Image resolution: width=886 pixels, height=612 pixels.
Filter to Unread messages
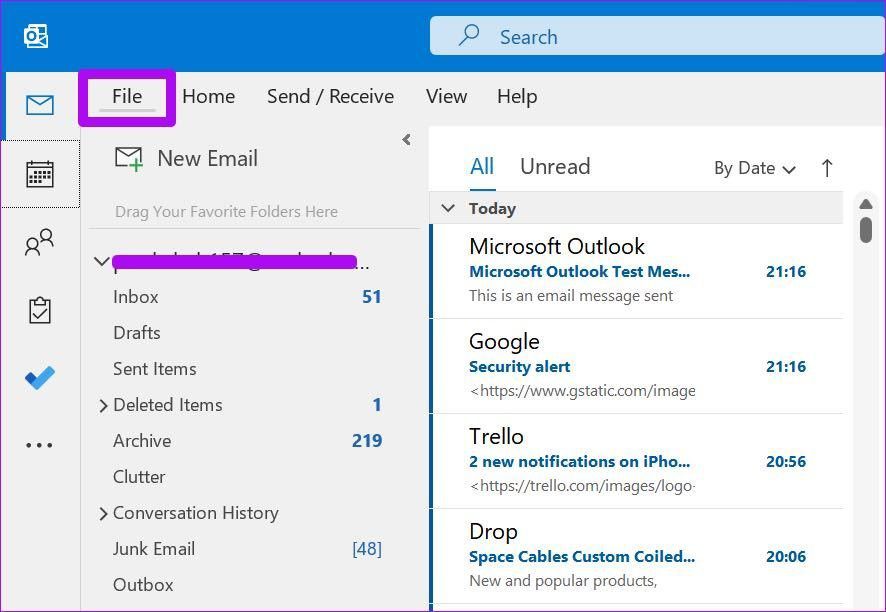(x=555, y=167)
